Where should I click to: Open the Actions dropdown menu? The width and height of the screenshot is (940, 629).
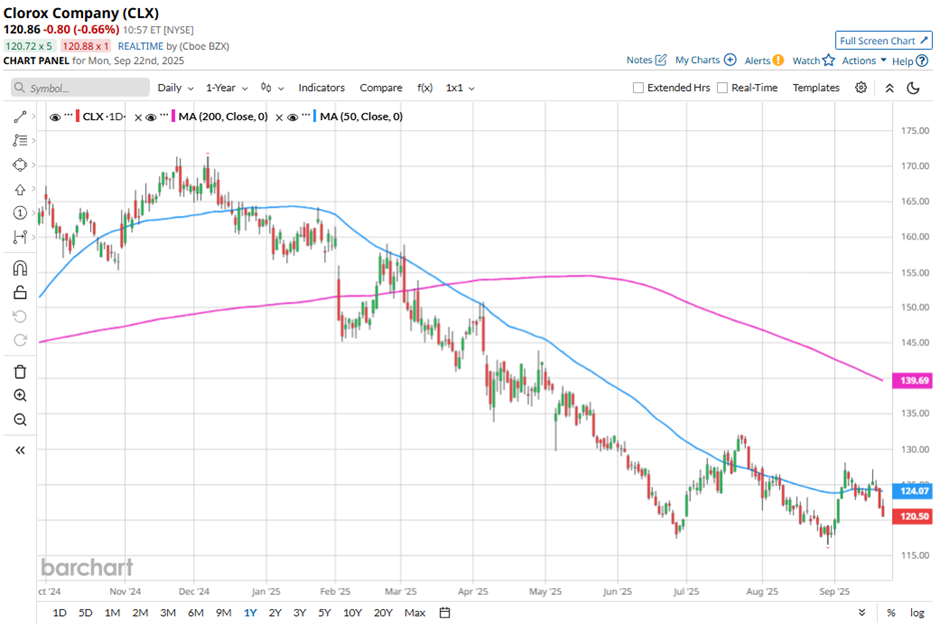click(x=864, y=61)
